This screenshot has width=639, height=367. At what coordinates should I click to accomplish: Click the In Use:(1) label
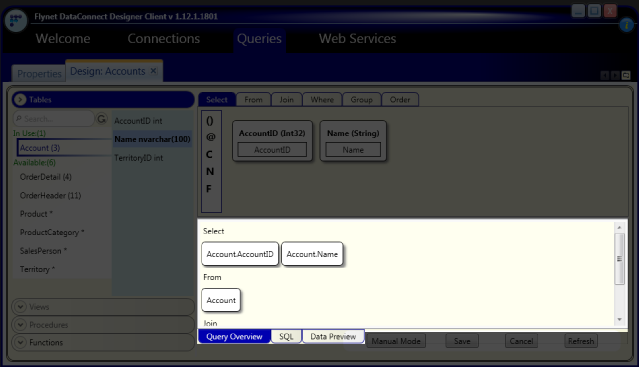click(29, 133)
